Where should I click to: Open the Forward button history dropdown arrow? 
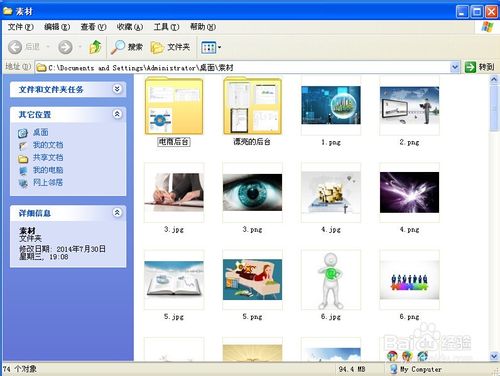click(80, 47)
